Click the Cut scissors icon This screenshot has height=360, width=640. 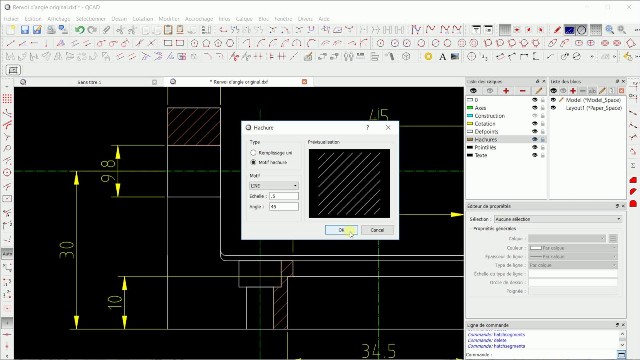click(x=120, y=30)
